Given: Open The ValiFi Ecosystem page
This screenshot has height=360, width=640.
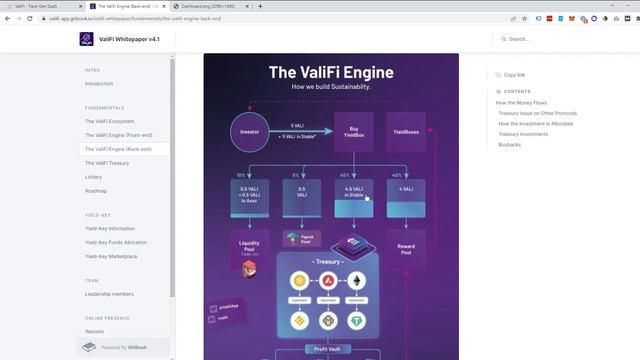Looking at the screenshot, I should click(x=109, y=121).
